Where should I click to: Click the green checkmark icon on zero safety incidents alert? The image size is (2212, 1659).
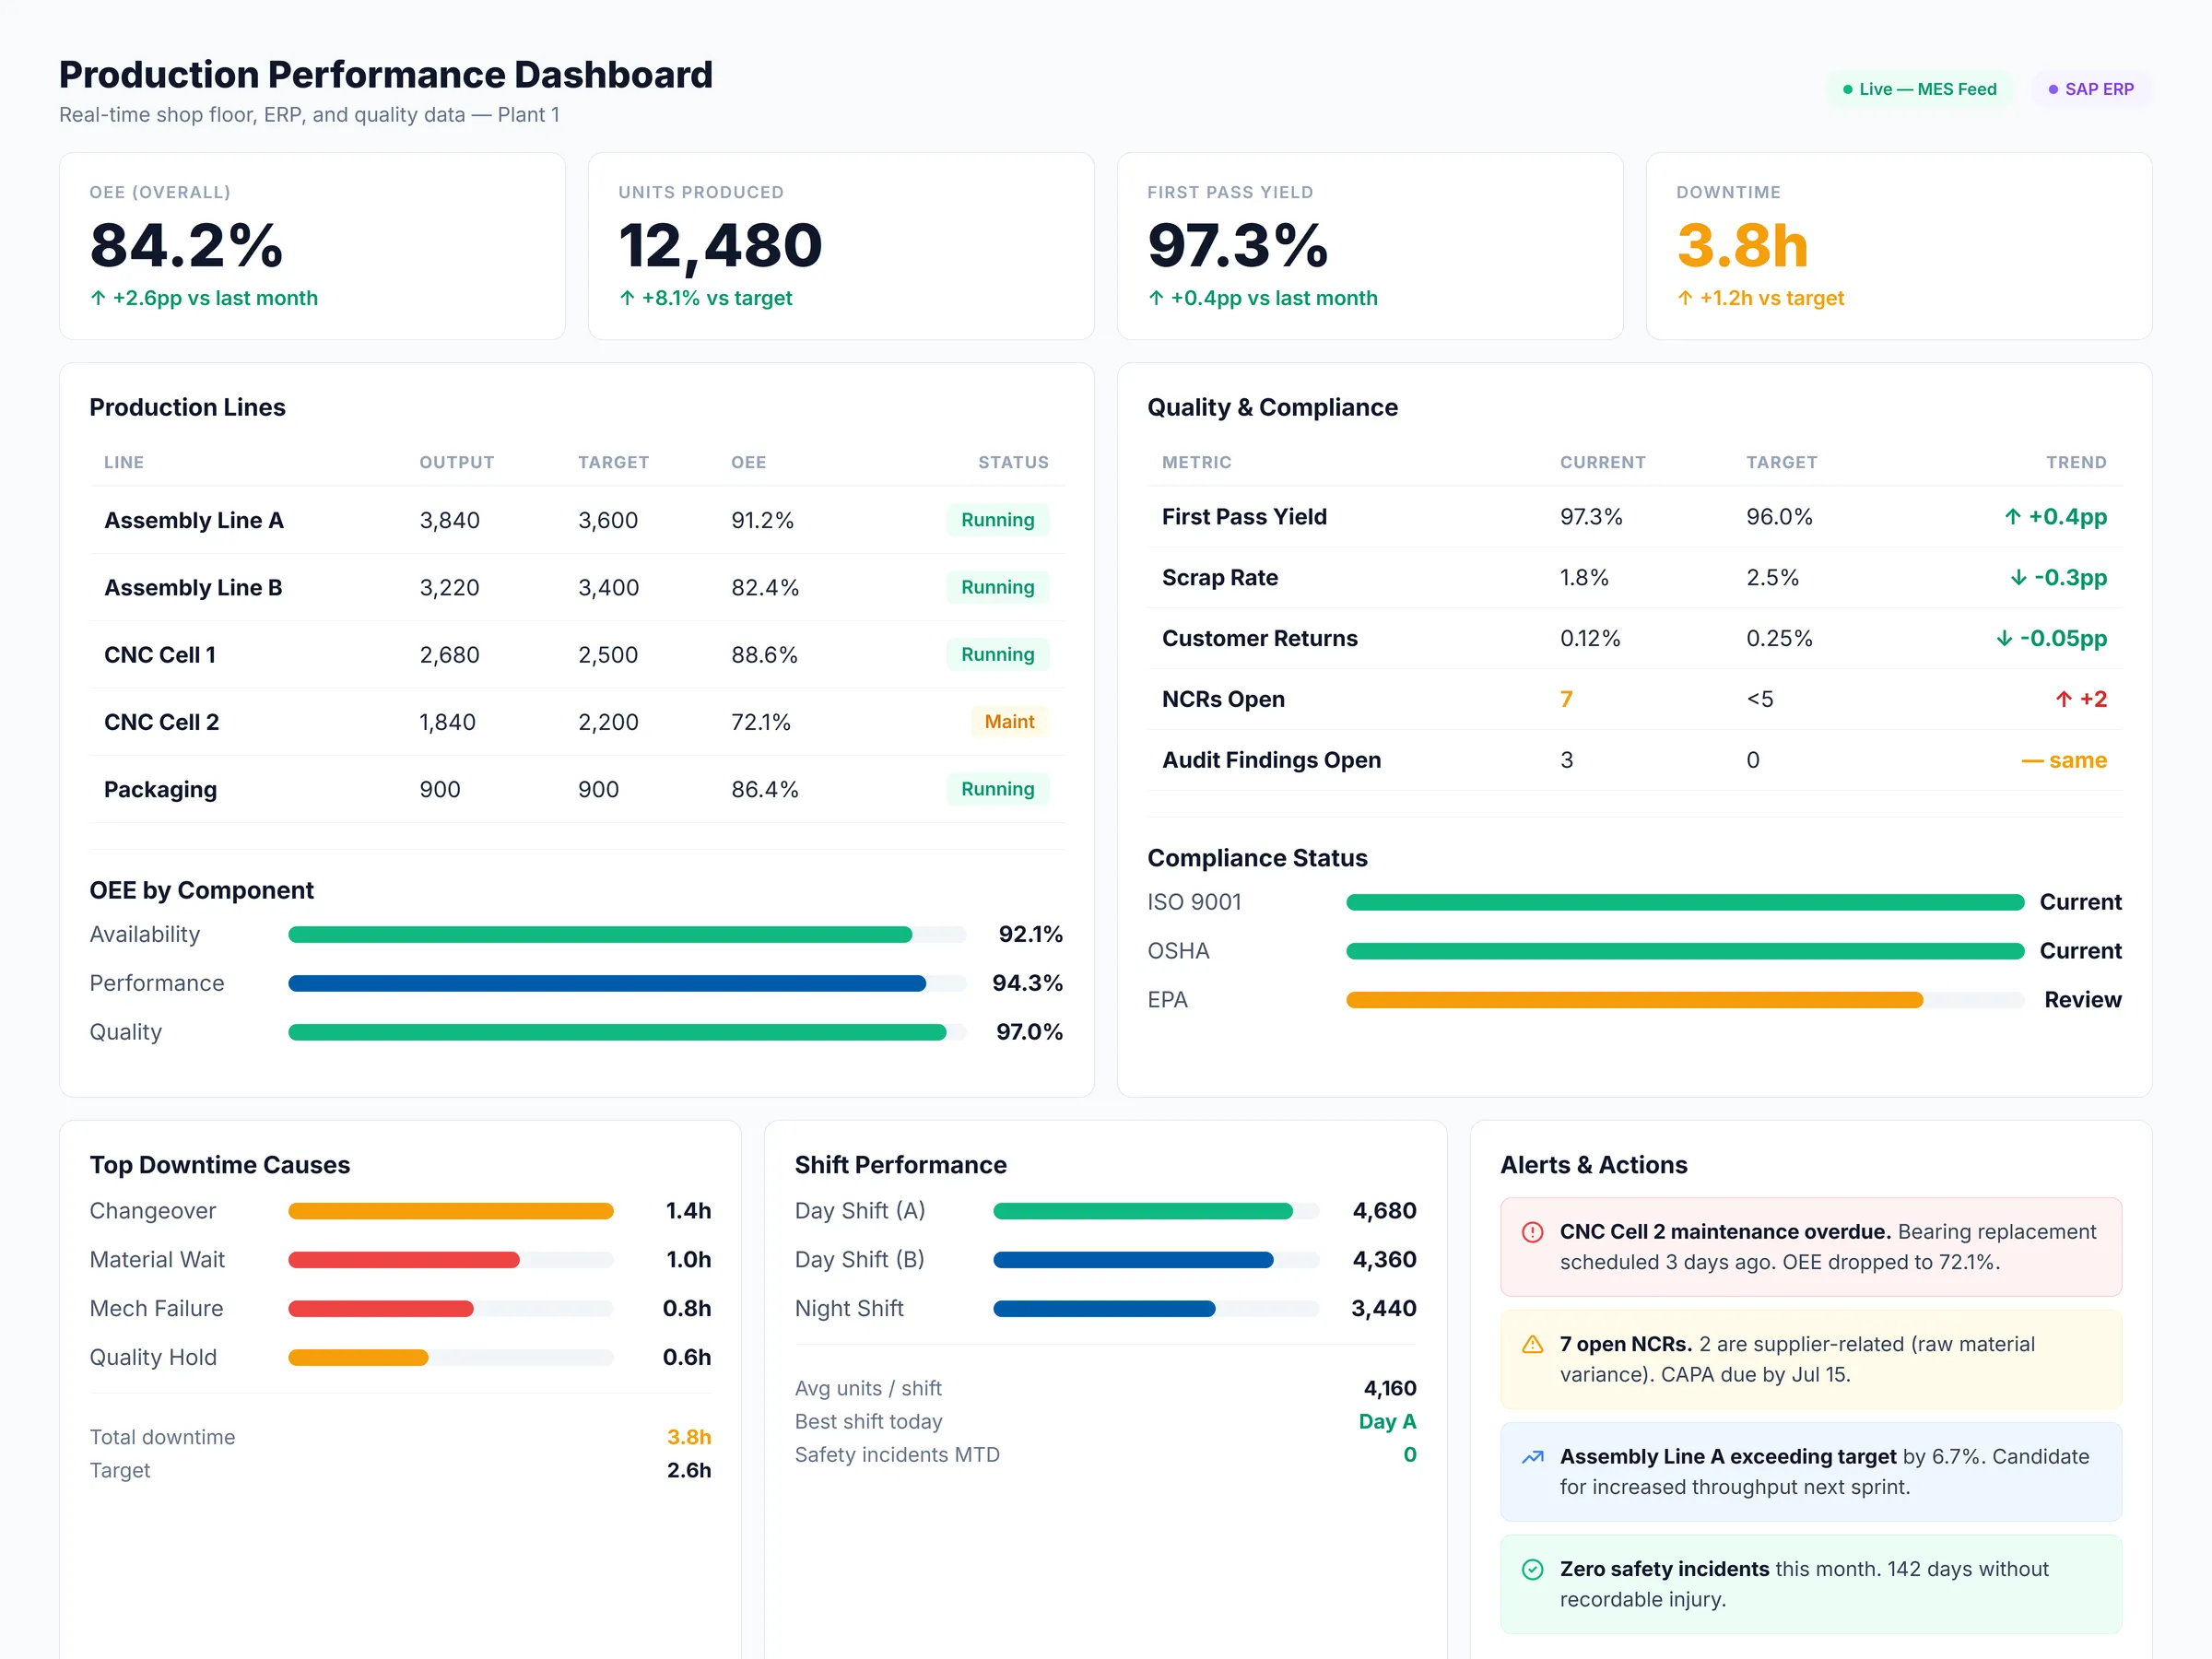tap(1533, 1569)
